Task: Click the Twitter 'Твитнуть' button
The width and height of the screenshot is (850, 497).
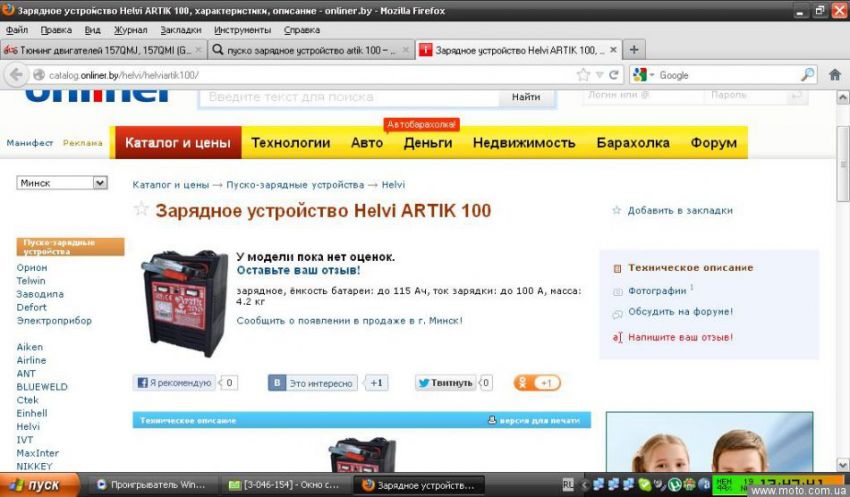Action: tap(446, 383)
